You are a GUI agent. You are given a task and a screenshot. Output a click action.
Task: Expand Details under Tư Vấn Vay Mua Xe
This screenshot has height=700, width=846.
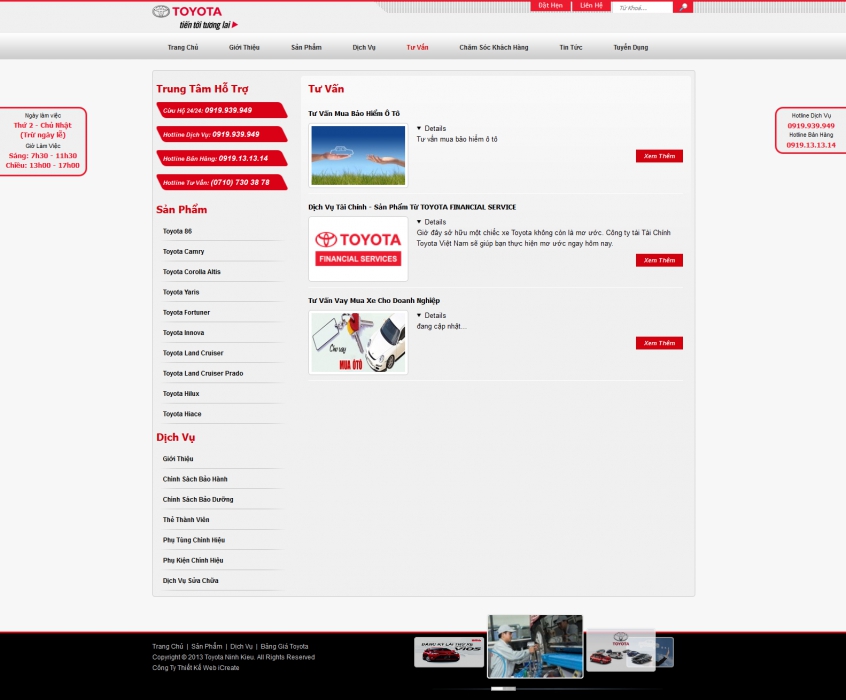431,315
